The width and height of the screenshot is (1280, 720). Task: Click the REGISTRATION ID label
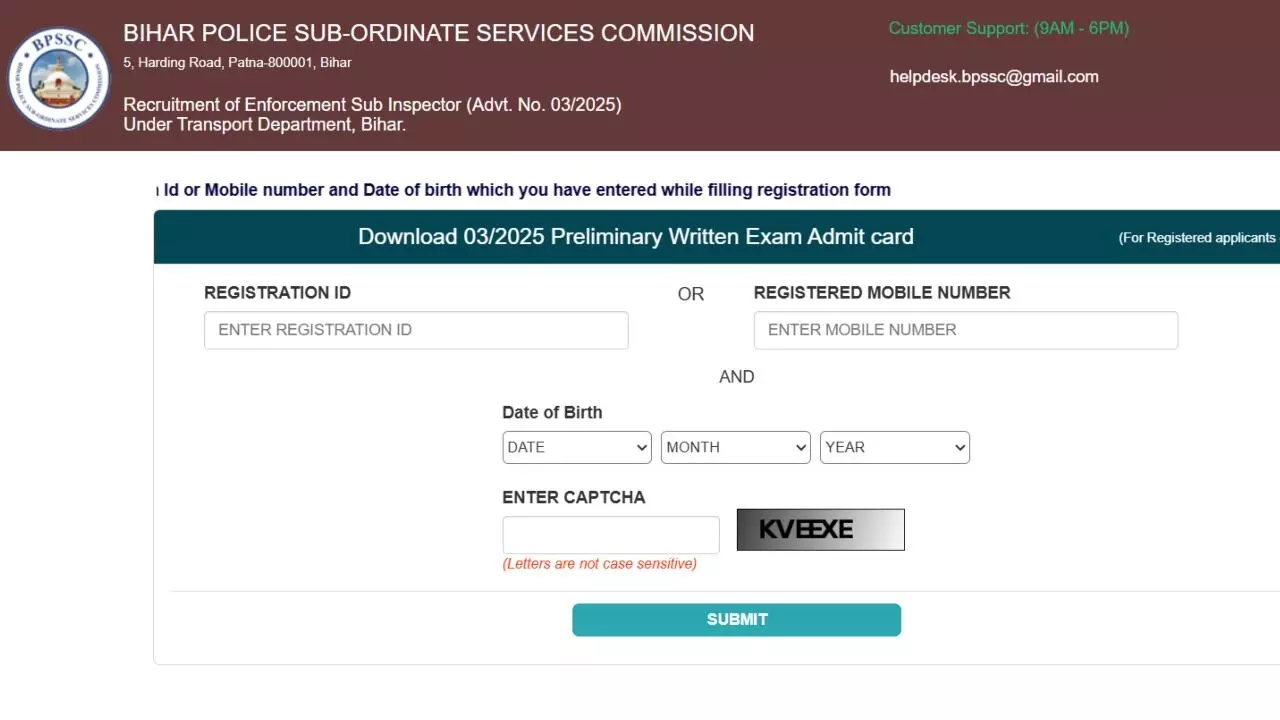tap(277, 293)
